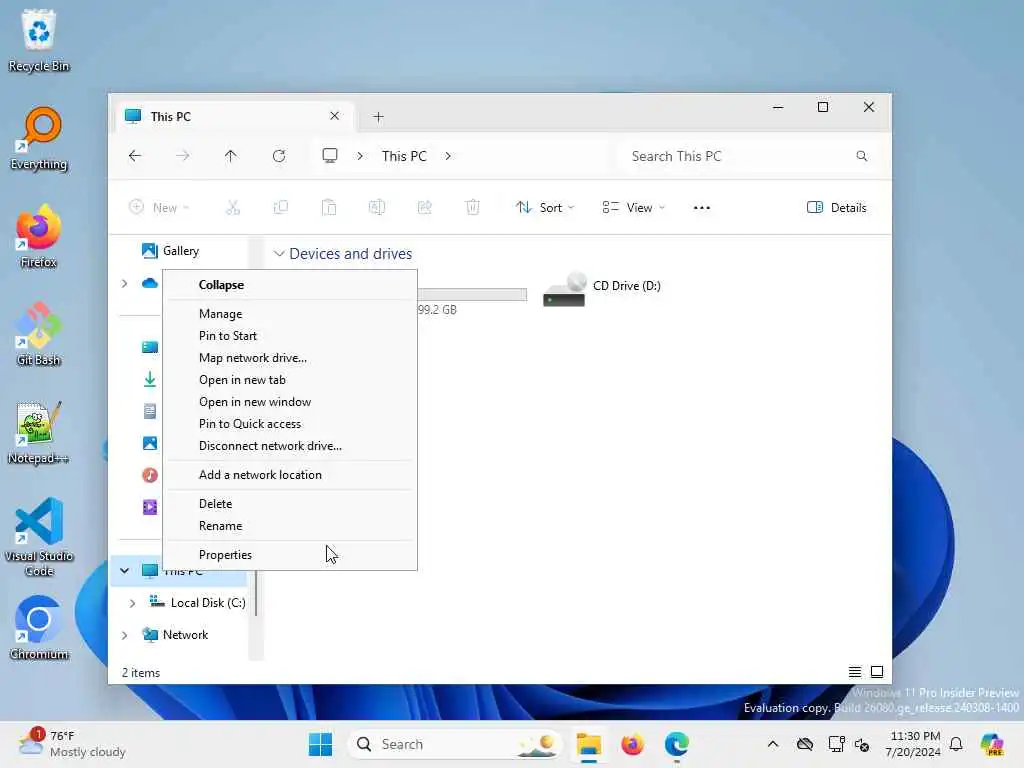Click the search magnifier in Search This PC

(x=861, y=156)
